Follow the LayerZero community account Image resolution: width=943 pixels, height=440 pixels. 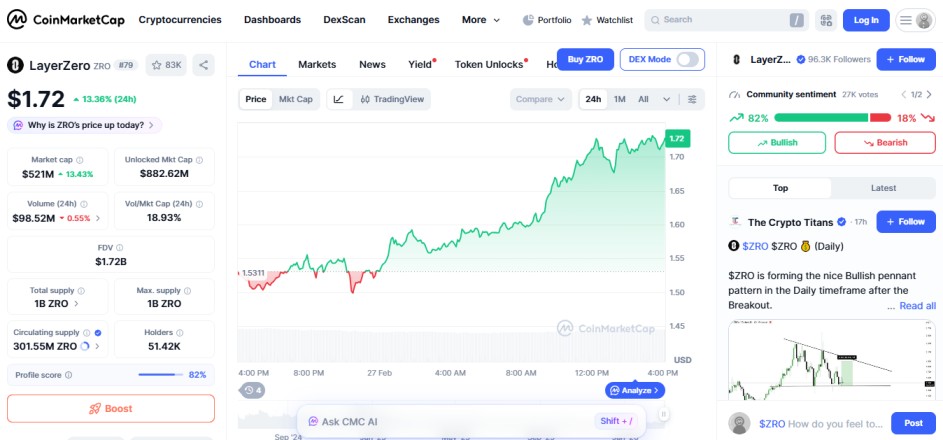pos(906,60)
